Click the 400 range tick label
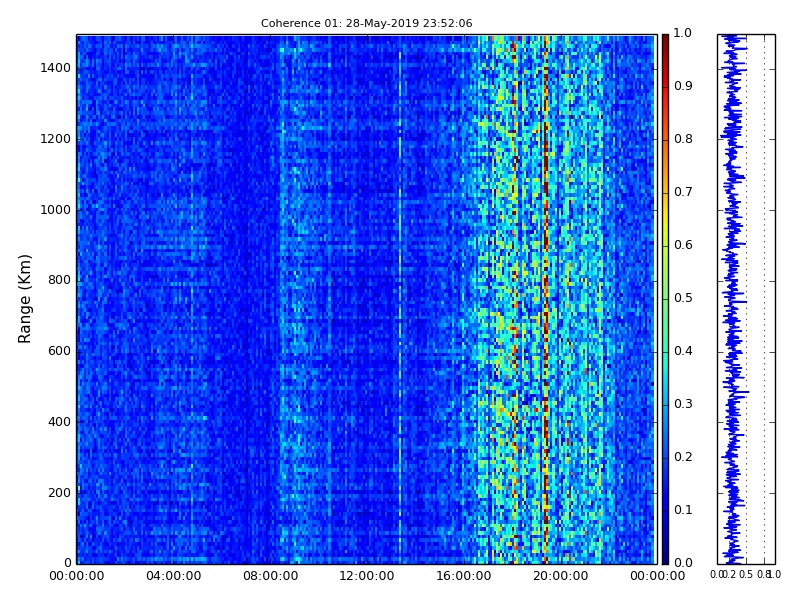 (59, 422)
